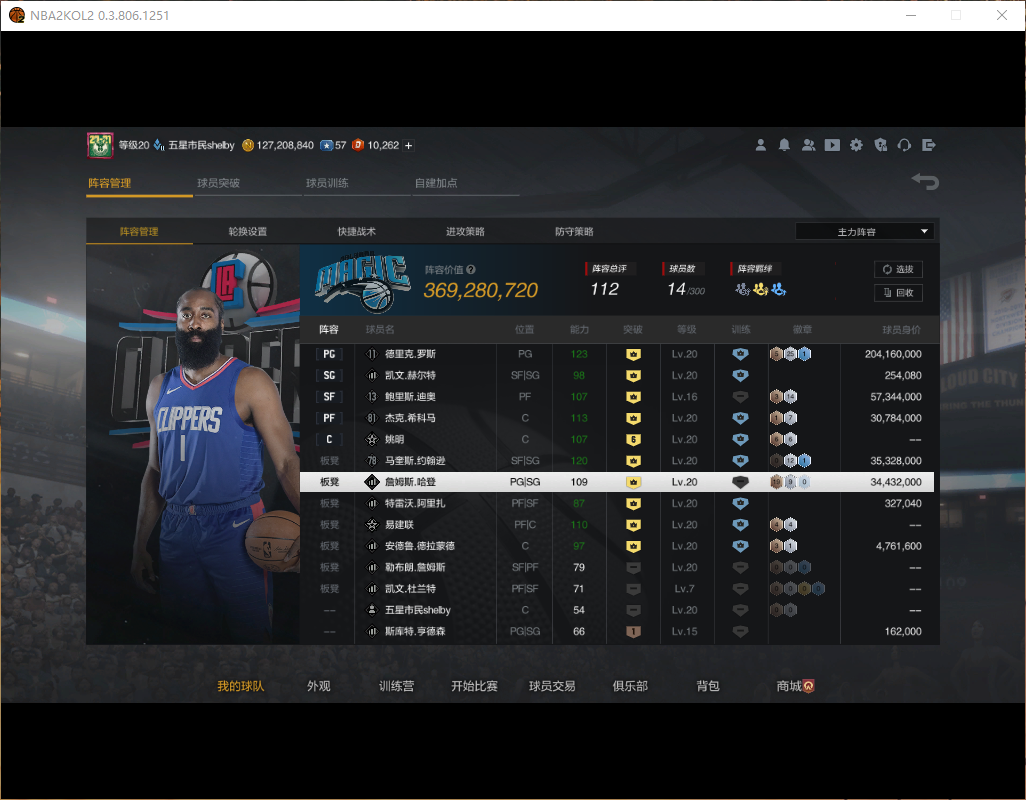1026x800 pixels.
Task: Open the 防守策略 sub-tab
Action: (x=574, y=232)
